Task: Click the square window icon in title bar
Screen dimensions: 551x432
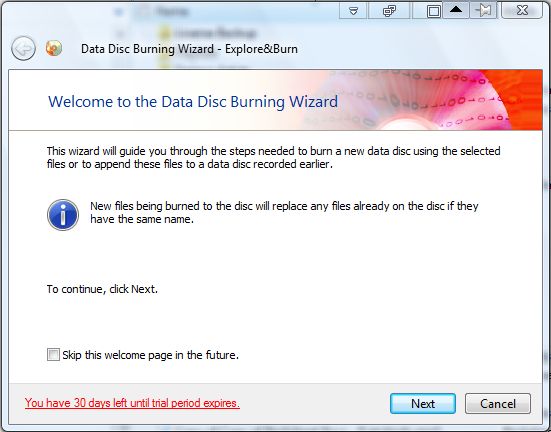Action: (434, 11)
